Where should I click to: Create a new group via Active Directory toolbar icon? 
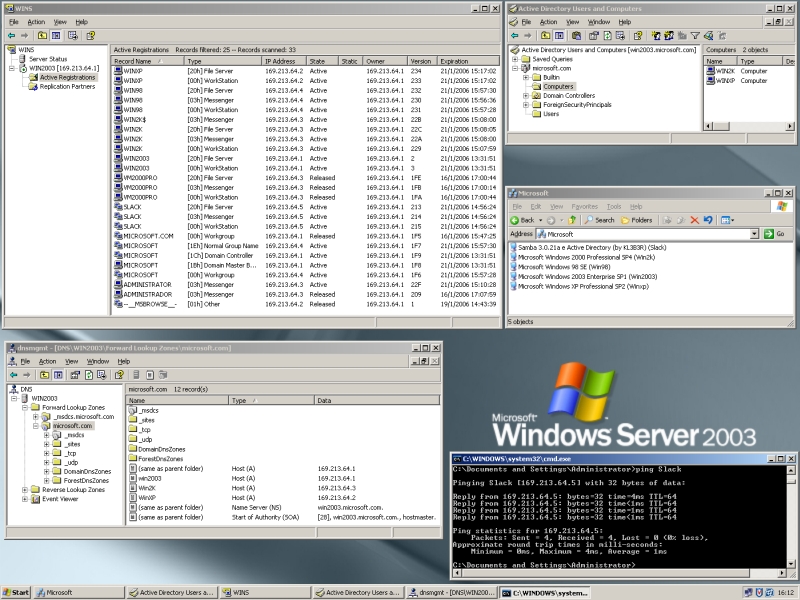[669, 36]
